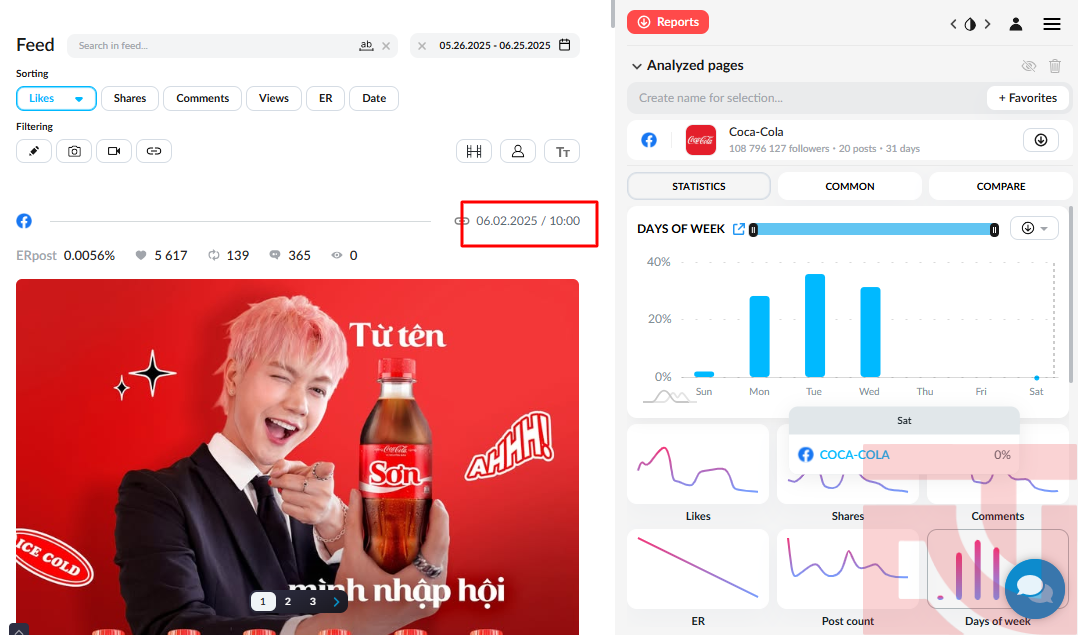
Task: Add selection to Favorites
Action: click(1028, 98)
